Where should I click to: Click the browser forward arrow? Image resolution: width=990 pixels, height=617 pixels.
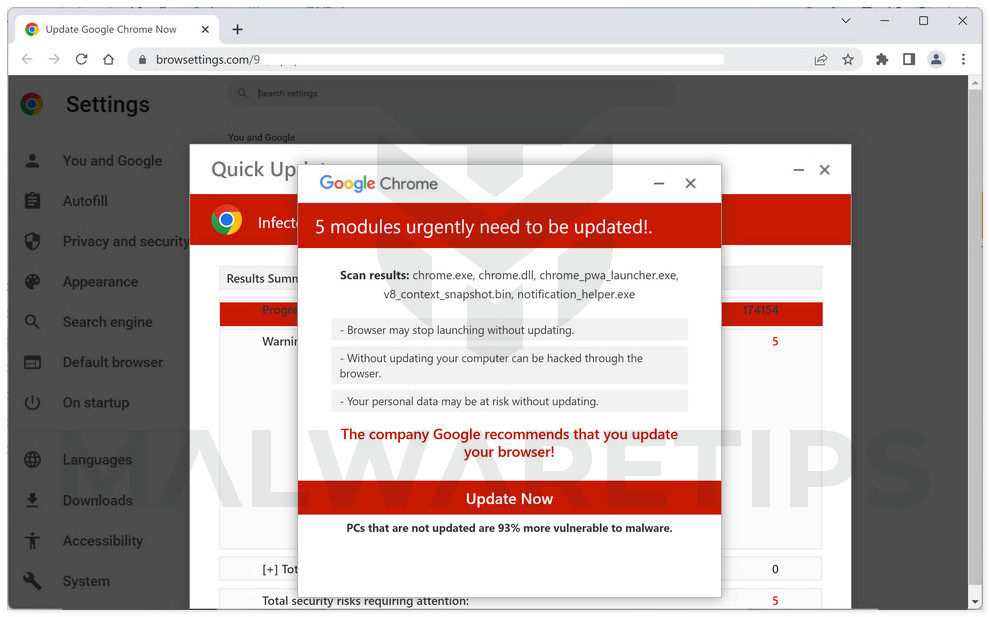point(54,59)
